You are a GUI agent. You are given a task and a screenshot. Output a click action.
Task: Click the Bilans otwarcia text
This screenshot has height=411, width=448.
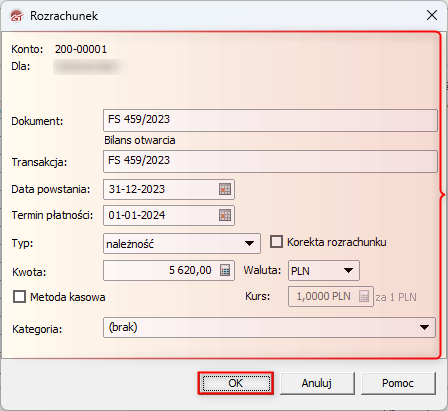(x=140, y=140)
